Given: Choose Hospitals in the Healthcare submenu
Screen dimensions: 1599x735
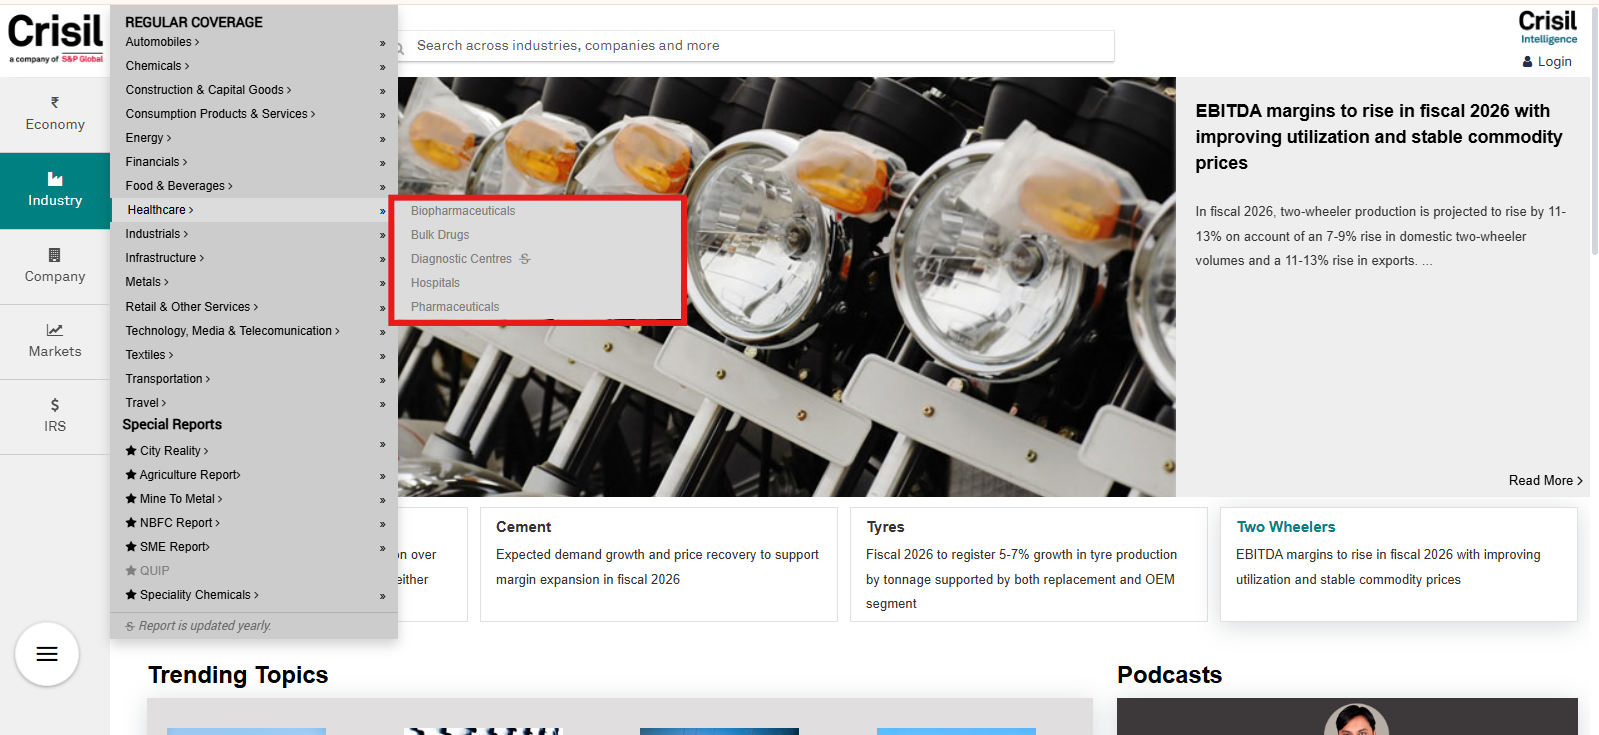Looking at the screenshot, I should tap(435, 283).
